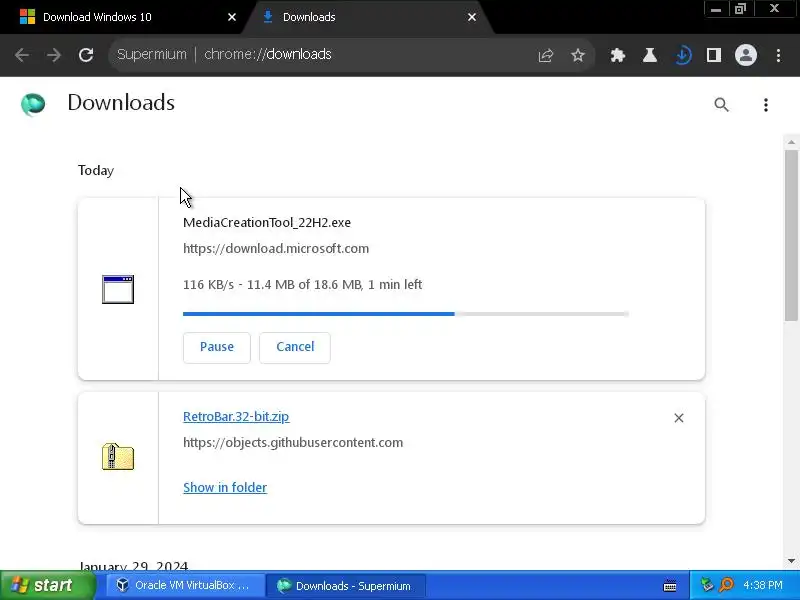The image size is (800, 600).
Task: Minimize the Supermium window
Action: click(716, 9)
